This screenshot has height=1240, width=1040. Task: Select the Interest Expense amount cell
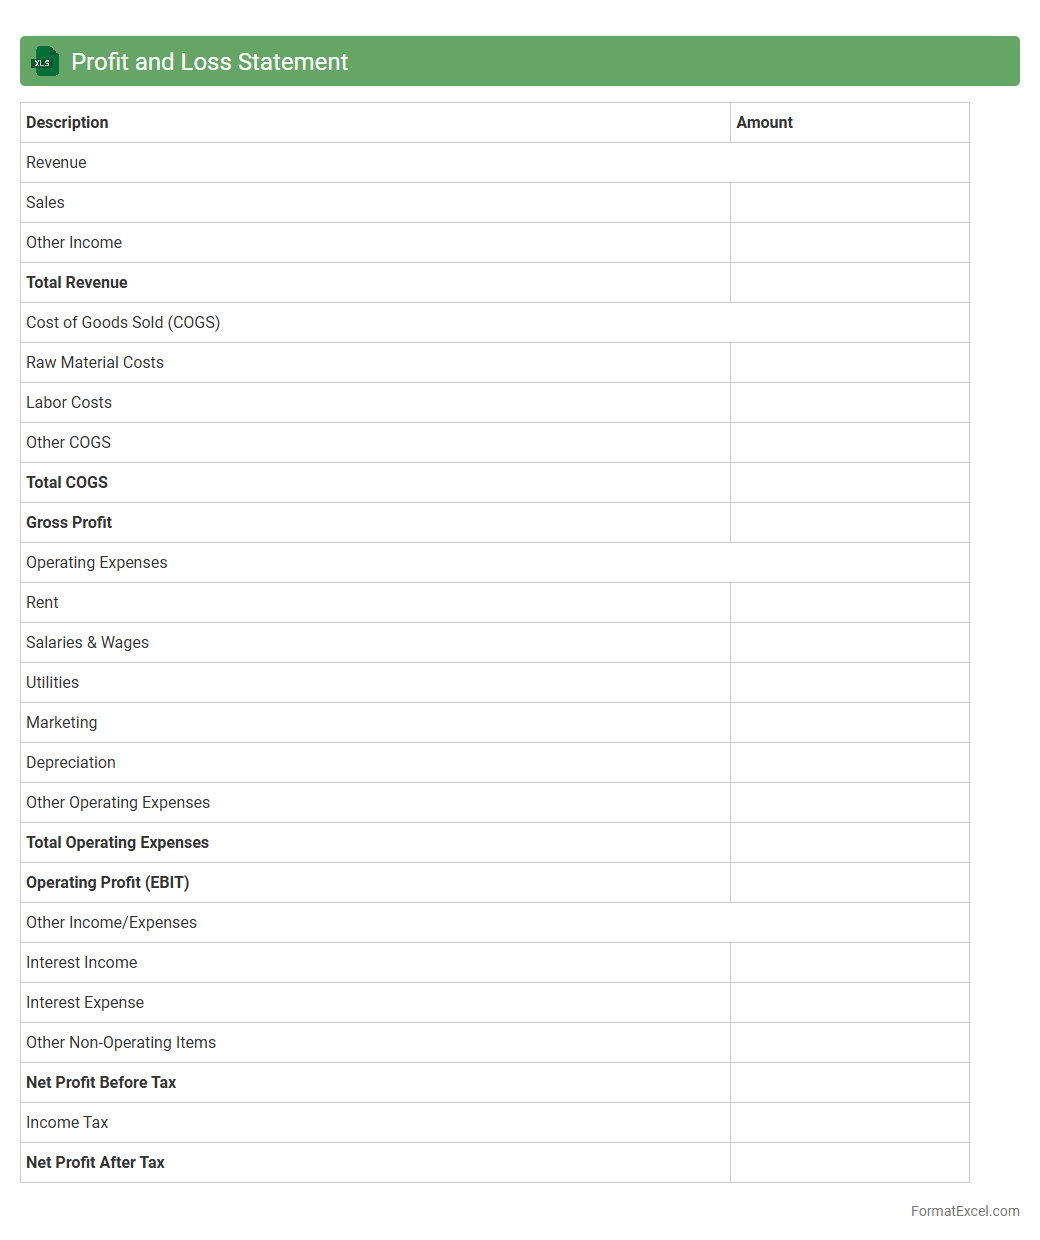coord(849,1002)
